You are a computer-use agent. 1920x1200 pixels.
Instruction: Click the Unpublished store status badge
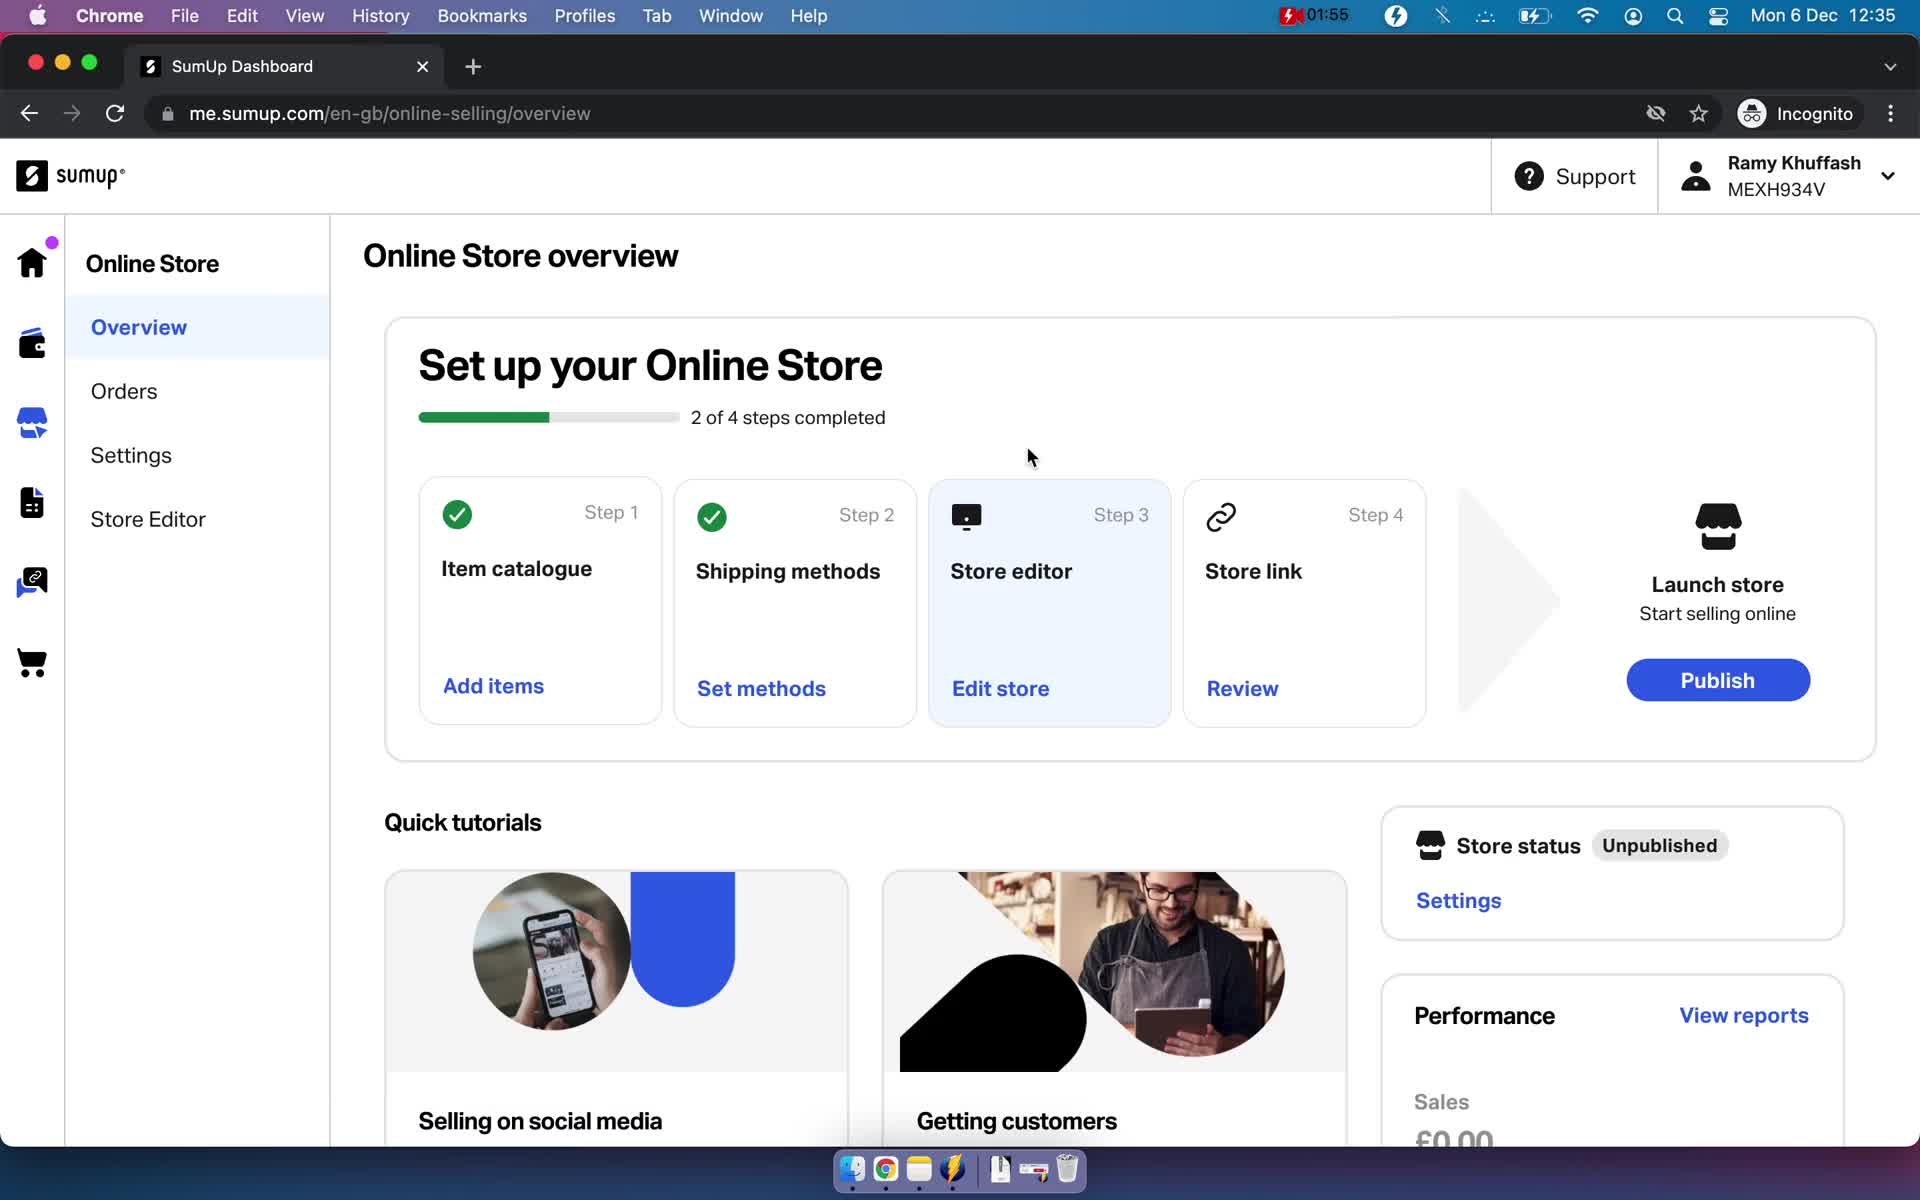point(1659,846)
